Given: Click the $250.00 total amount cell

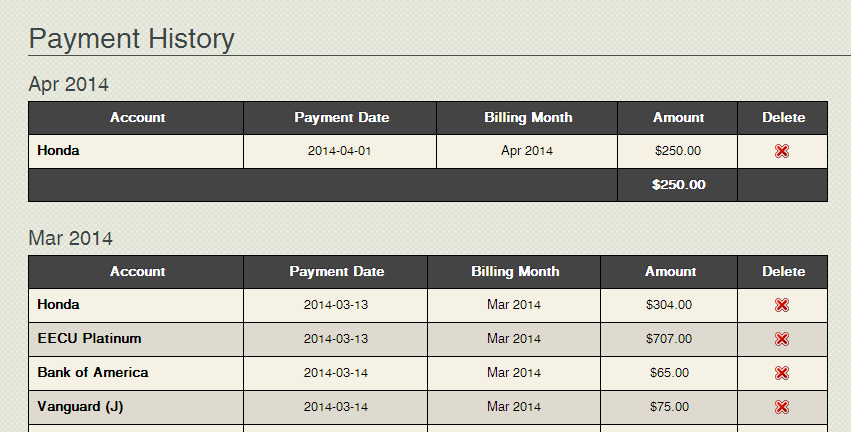Looking at the screenshot, I should 678,185.
